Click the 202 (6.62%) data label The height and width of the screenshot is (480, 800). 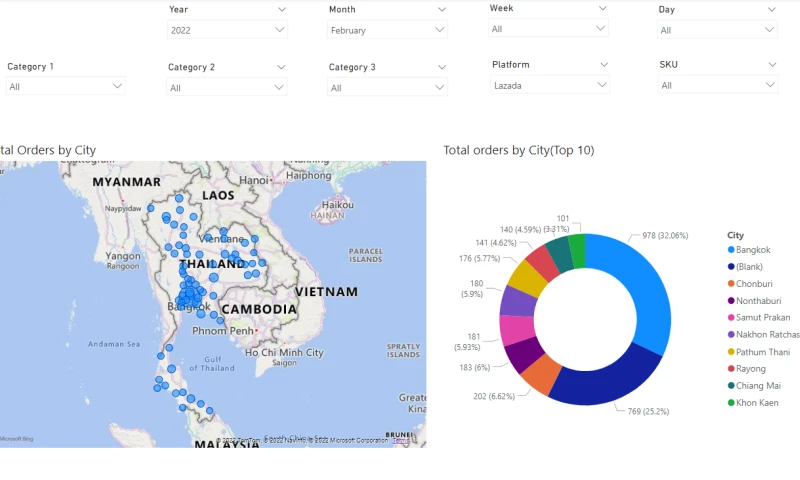coord(494,396)
